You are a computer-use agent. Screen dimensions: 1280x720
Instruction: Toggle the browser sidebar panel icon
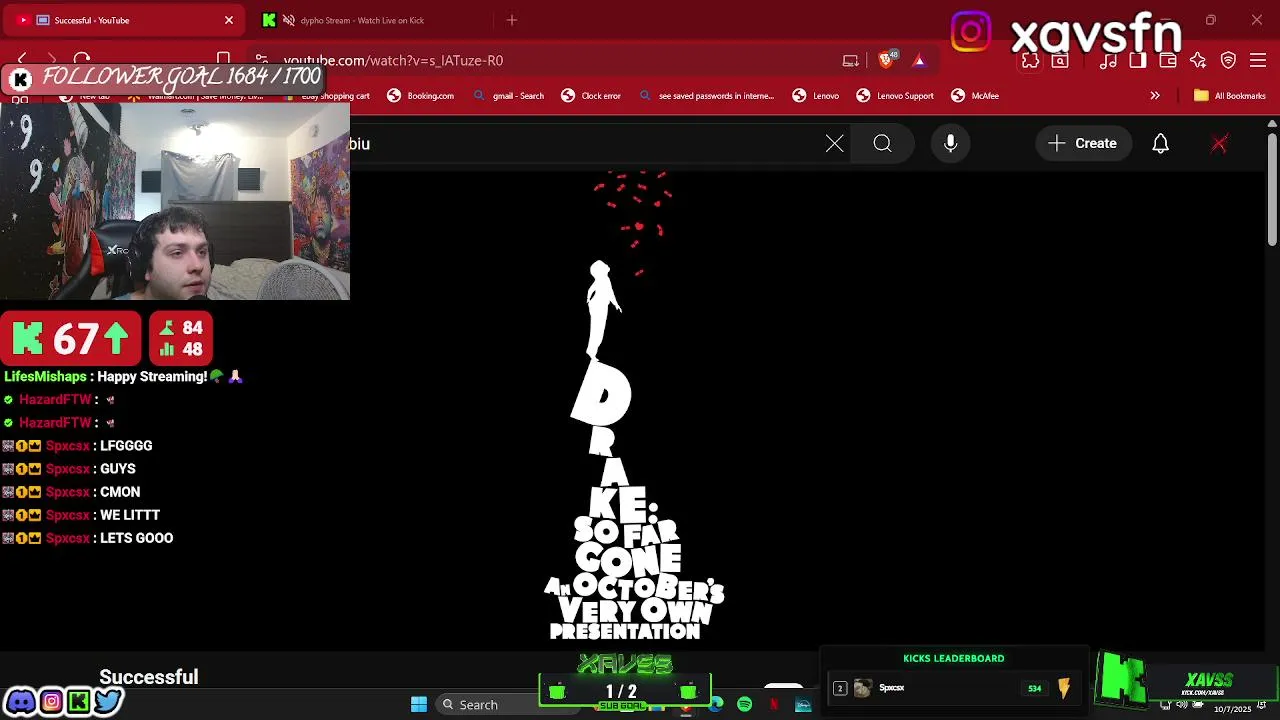point(1138,61)
